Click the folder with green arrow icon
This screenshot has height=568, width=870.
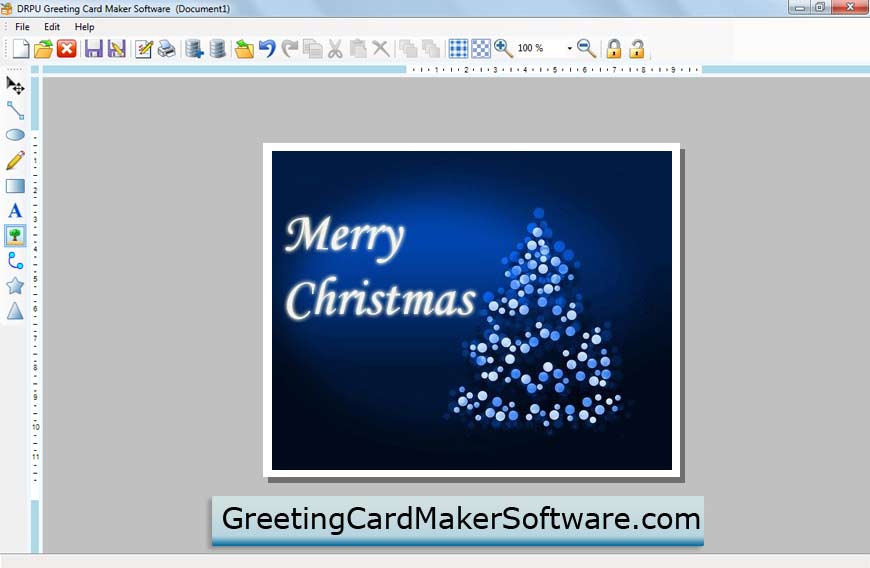[244, 49]
